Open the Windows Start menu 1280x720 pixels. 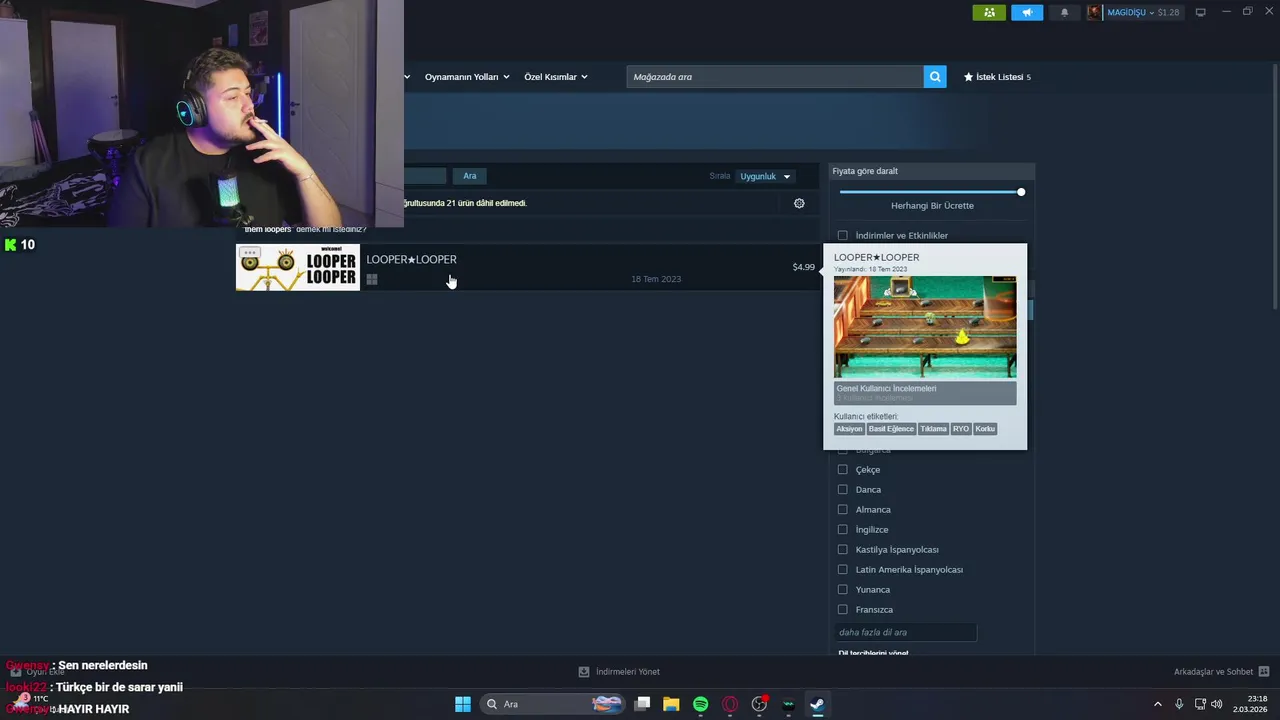click(x=463, y=704)
